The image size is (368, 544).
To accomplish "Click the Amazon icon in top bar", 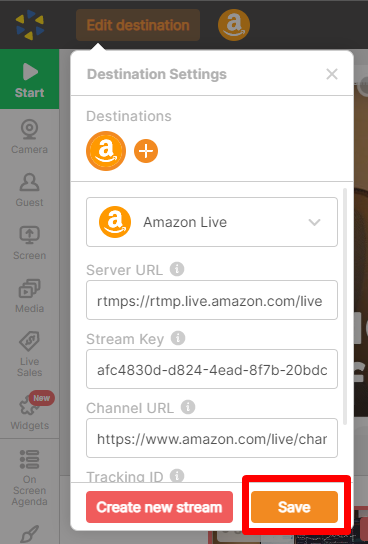I will 234,25.
